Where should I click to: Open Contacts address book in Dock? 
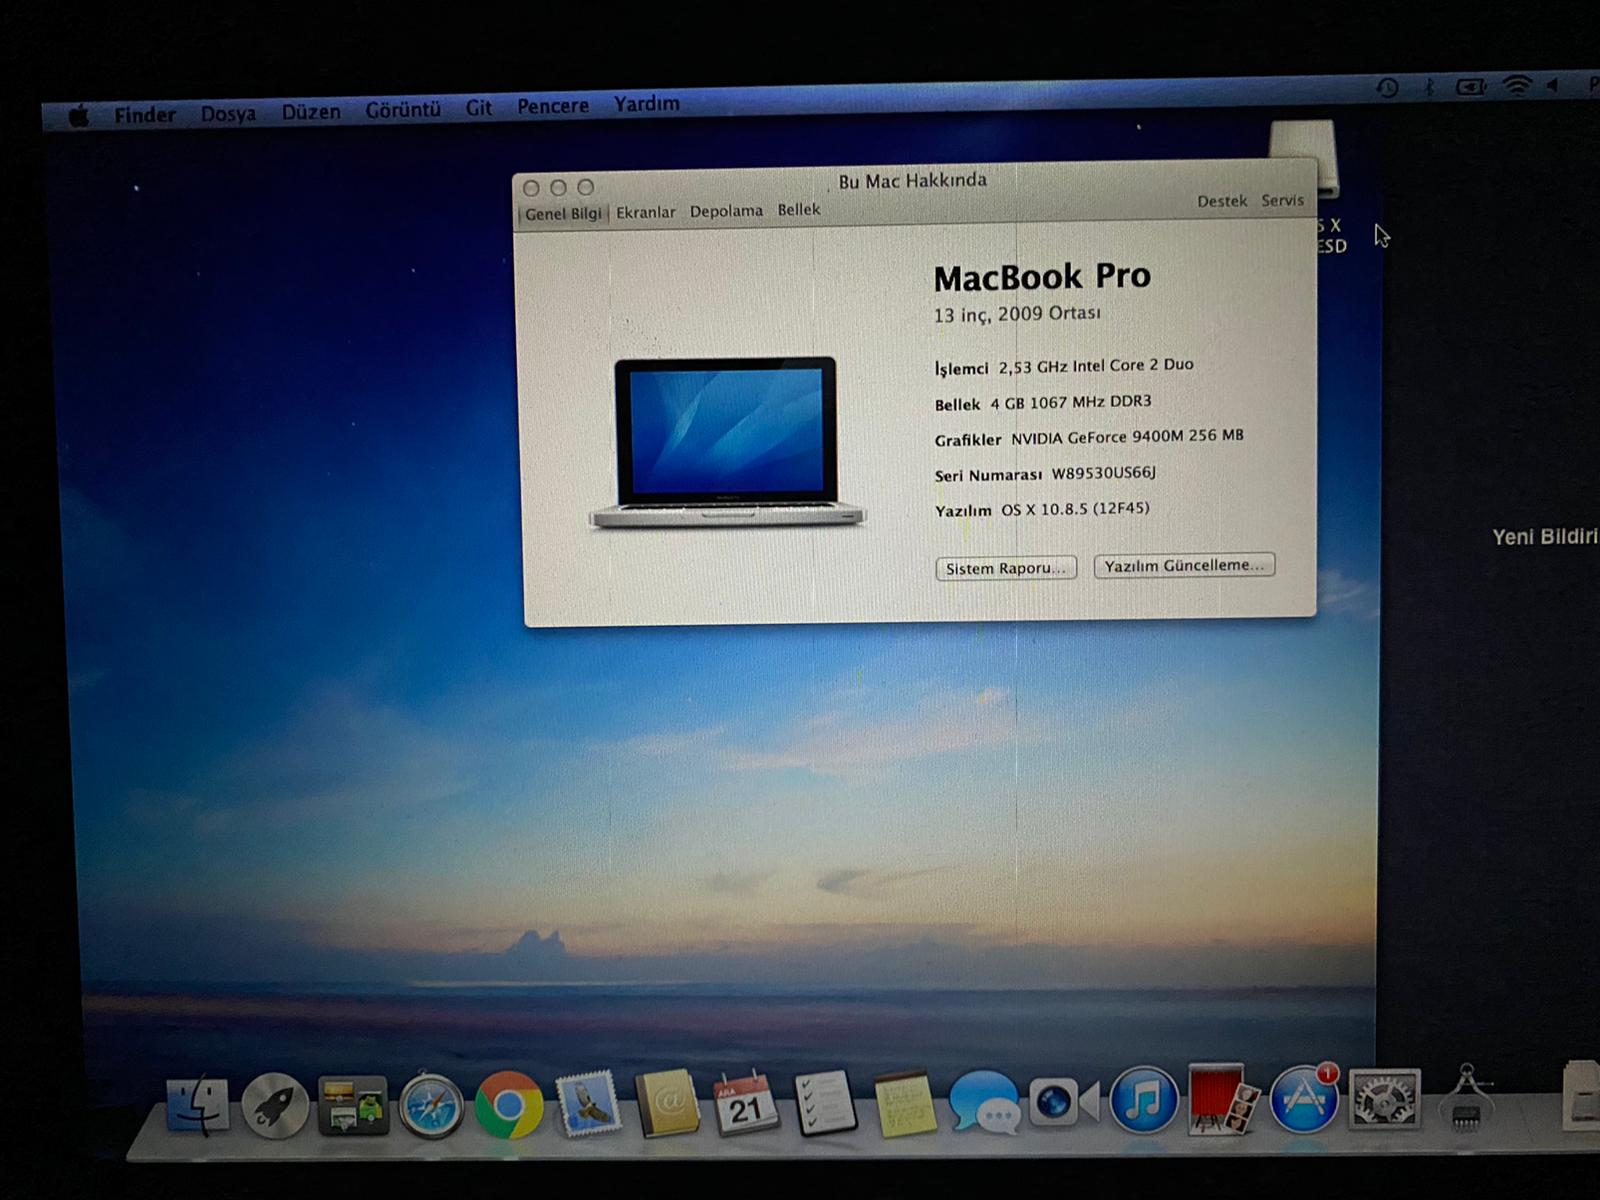coord(667,1103)
